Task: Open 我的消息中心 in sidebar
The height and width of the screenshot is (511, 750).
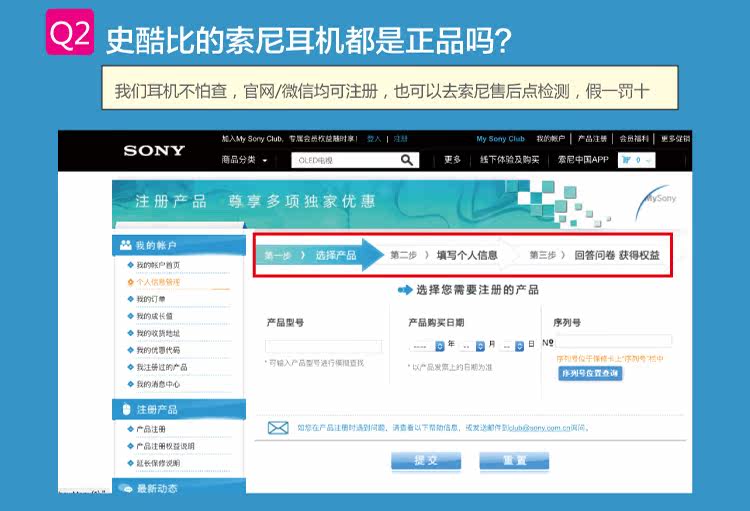Action: point(158,384)
